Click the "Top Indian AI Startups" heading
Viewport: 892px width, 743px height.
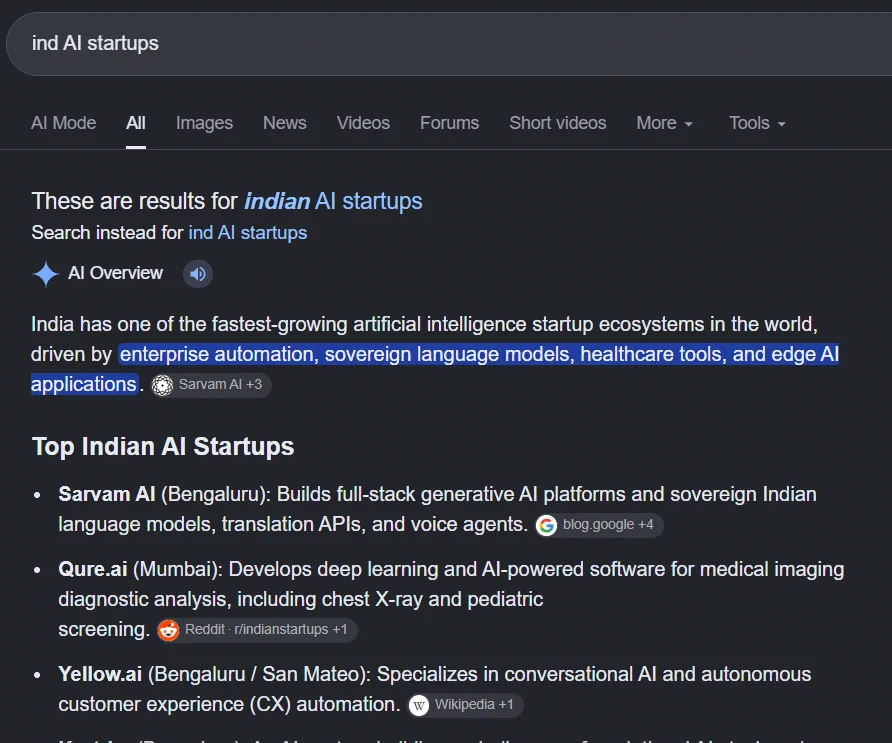click(163, 447)
